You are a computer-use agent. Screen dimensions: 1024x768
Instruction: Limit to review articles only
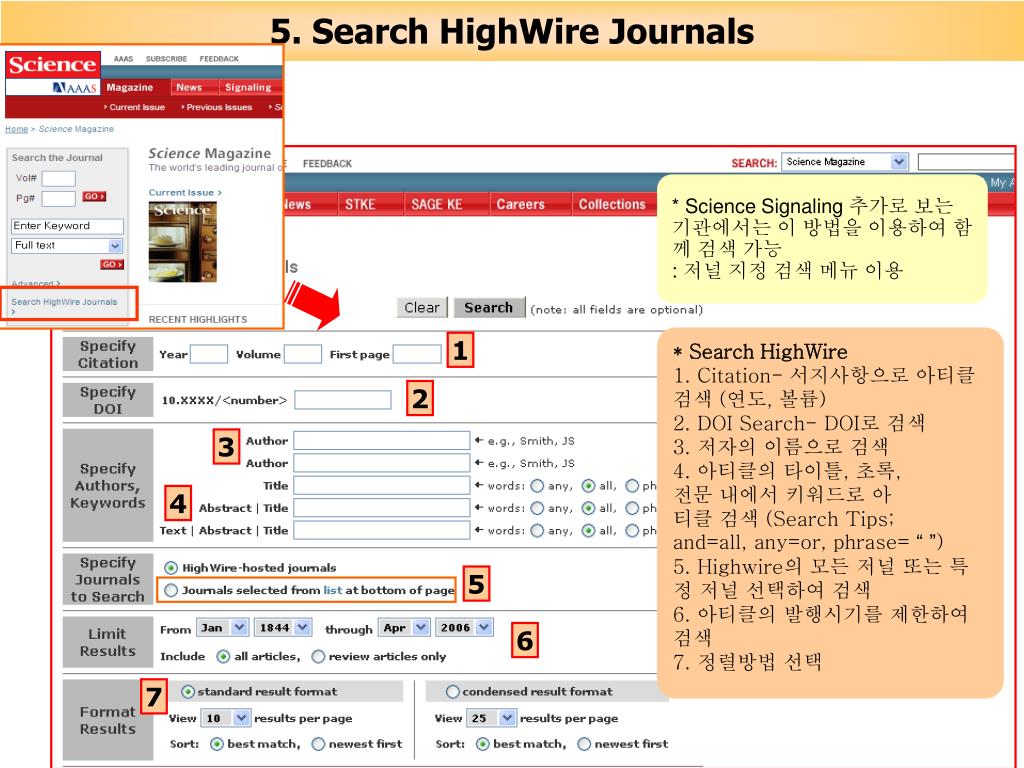[x=318, y=656]
